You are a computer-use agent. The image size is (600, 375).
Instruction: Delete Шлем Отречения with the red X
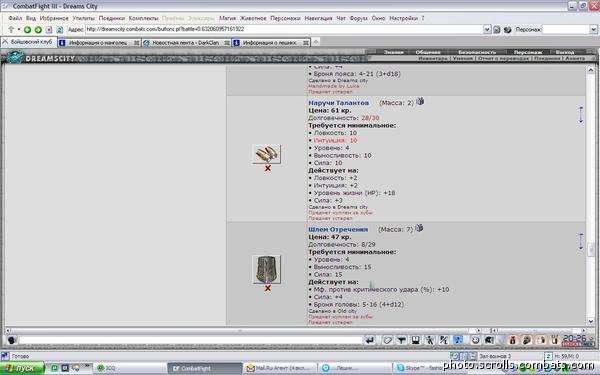pos(267,288)
